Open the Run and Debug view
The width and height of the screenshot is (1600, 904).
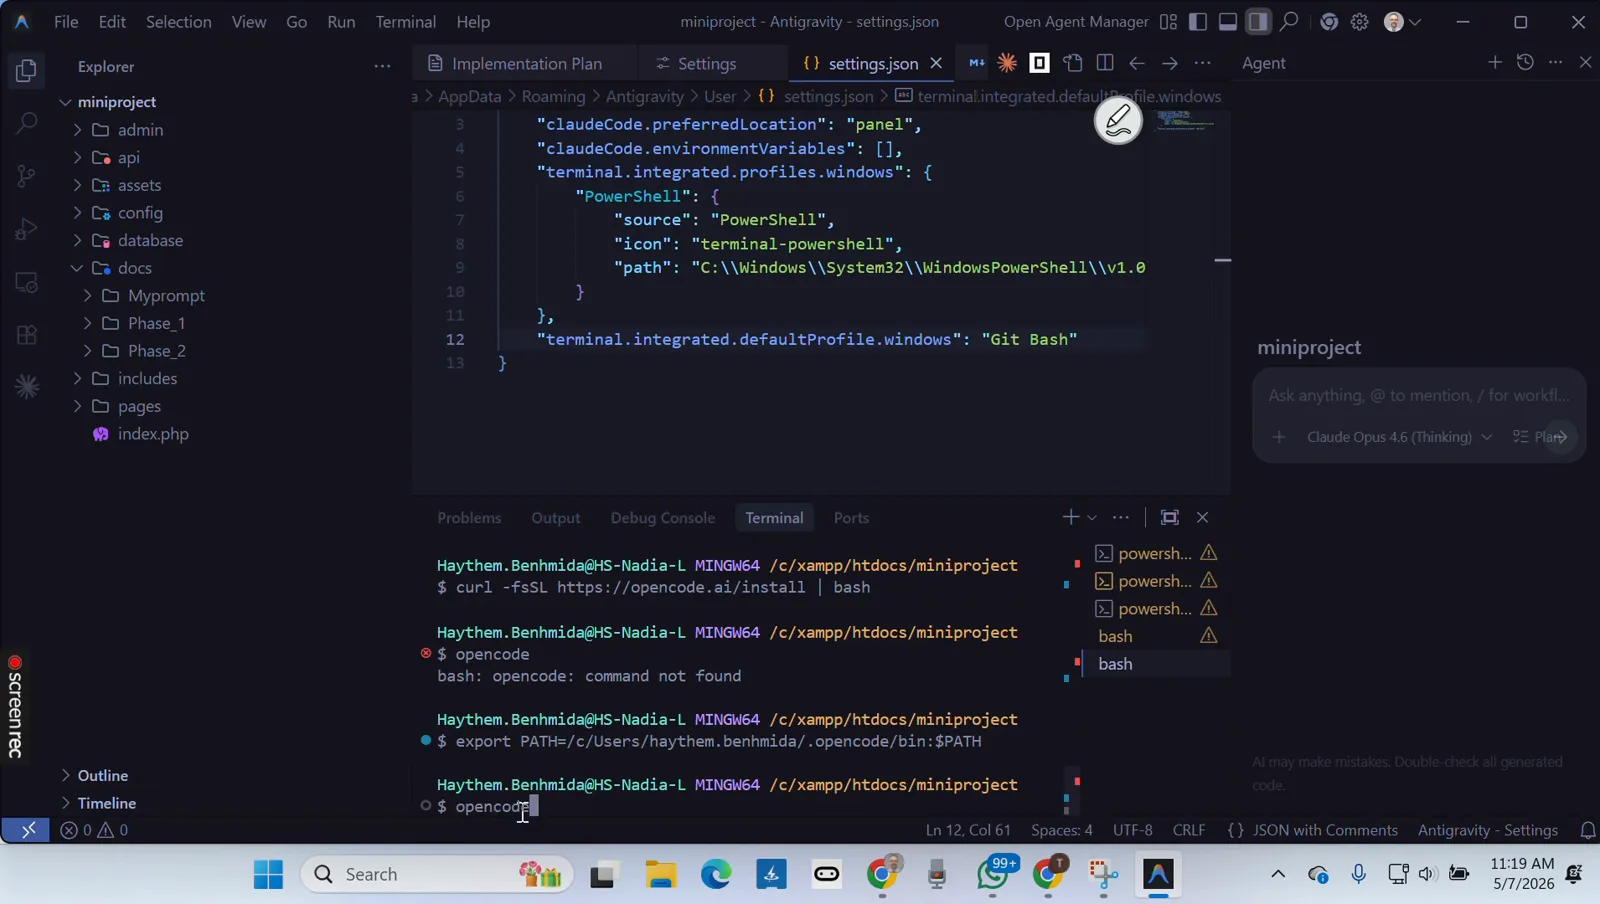click(27, 229)
